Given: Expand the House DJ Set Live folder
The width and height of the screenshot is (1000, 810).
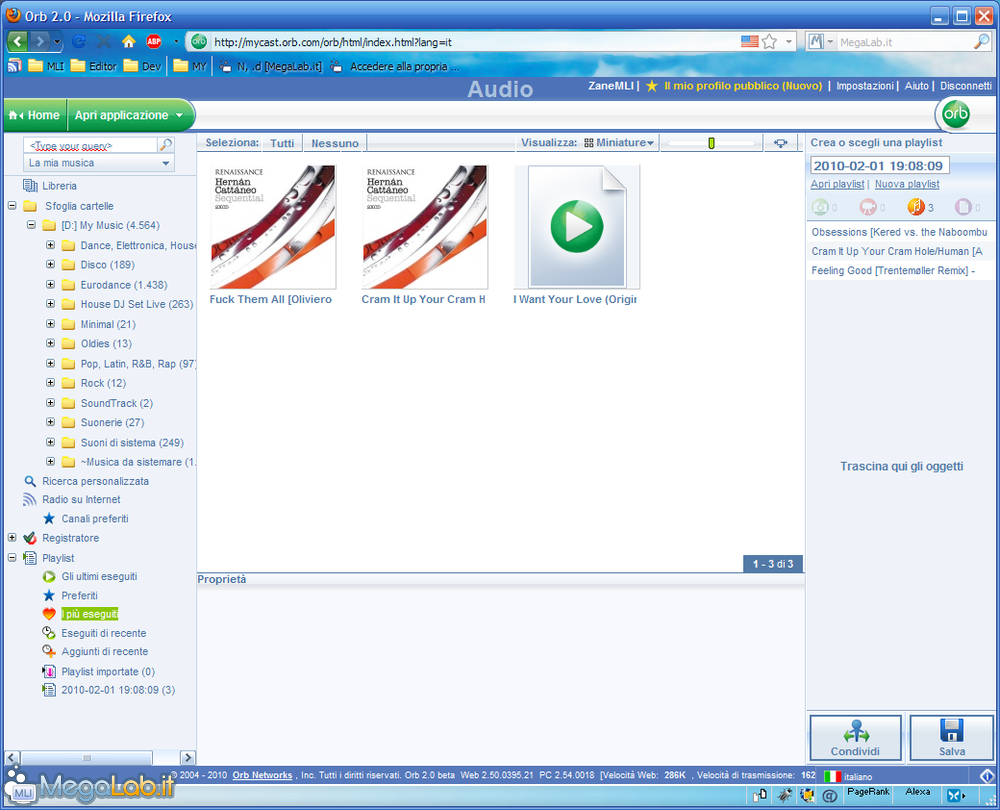Looking at the screenshot, I should point(50,304).
